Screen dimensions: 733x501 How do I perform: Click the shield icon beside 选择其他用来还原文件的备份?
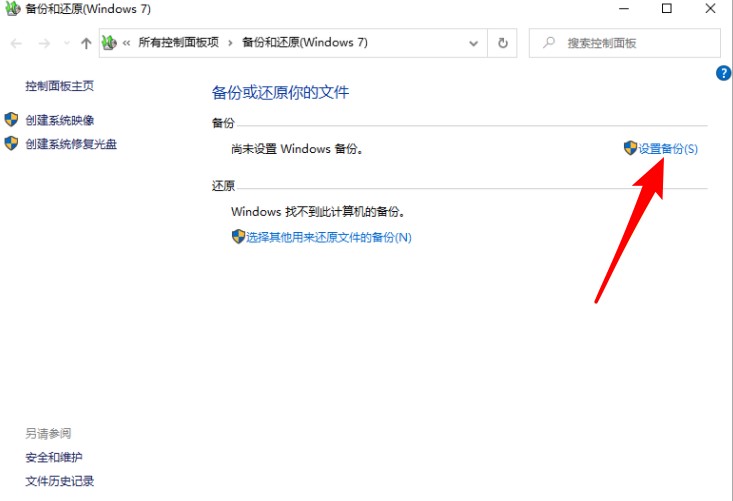point(238,236)
